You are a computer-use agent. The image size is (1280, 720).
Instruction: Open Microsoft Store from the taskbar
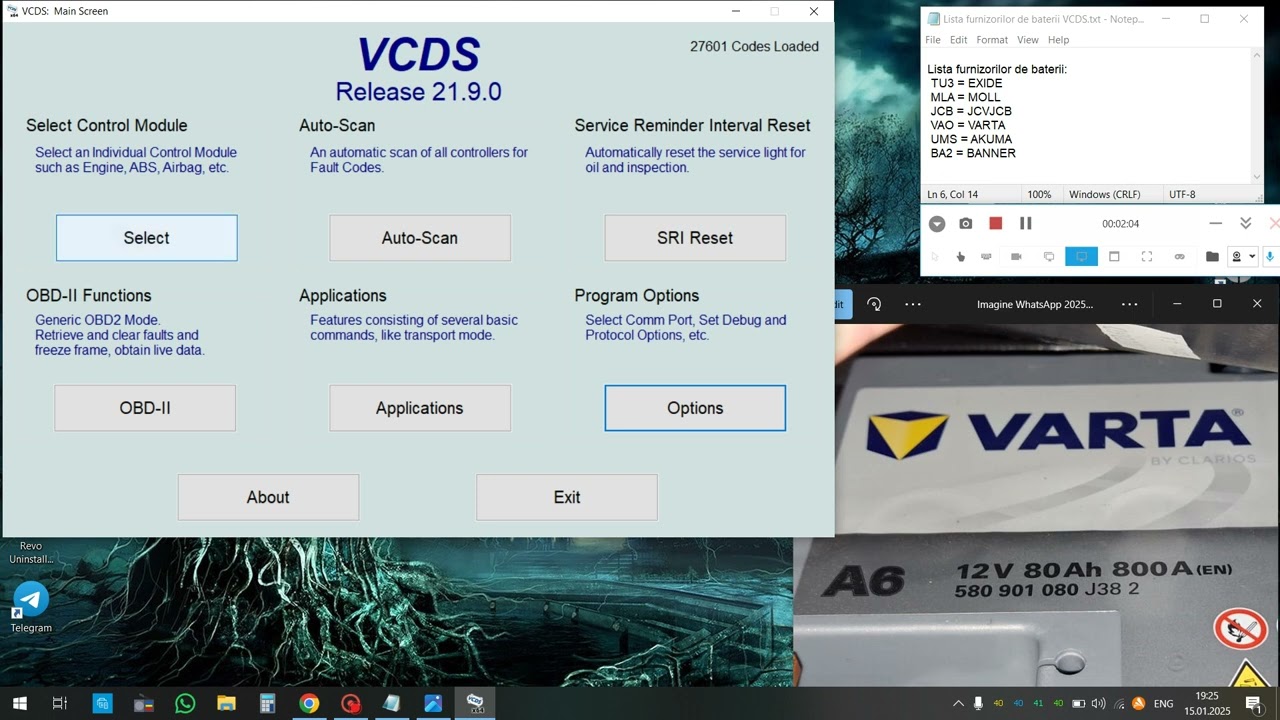103,704
